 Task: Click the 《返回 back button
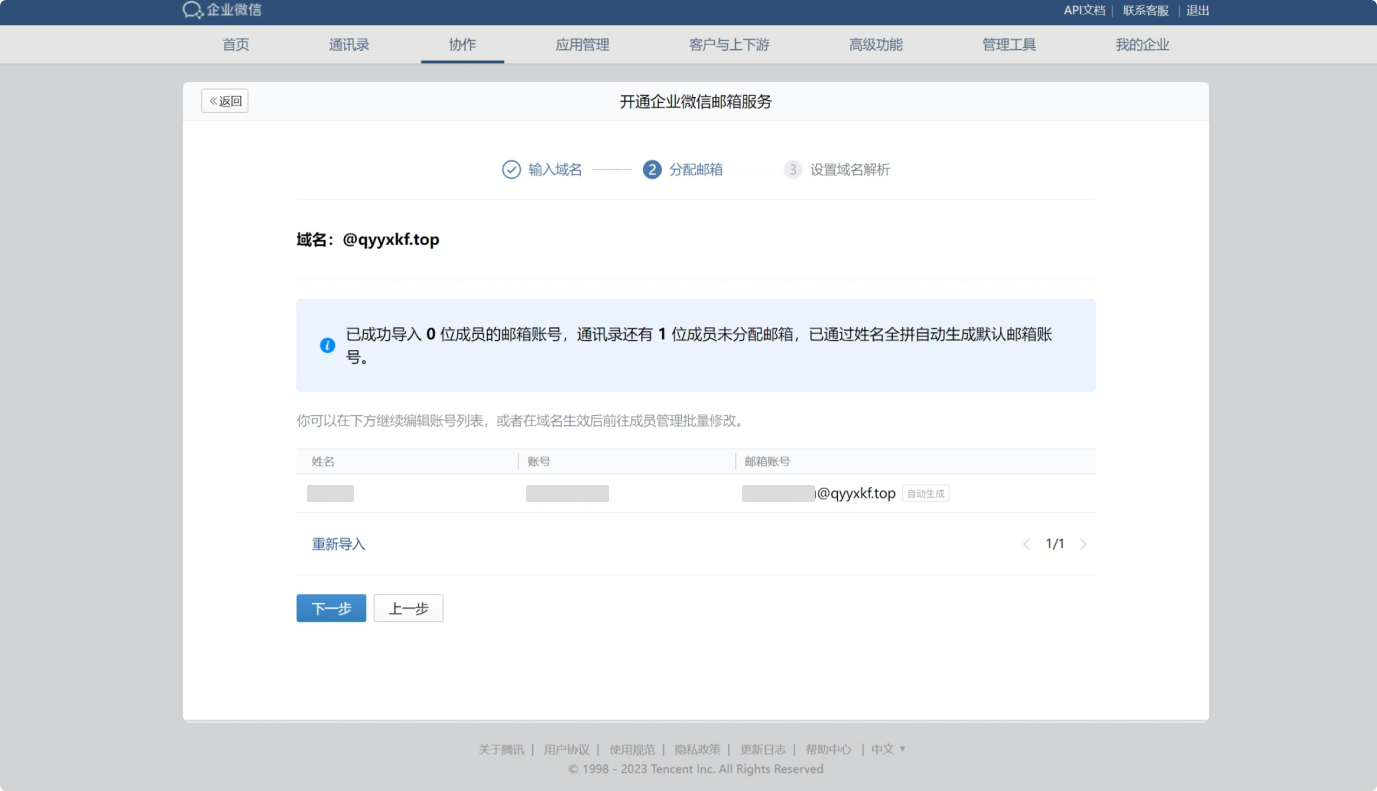tap(225, 100)
